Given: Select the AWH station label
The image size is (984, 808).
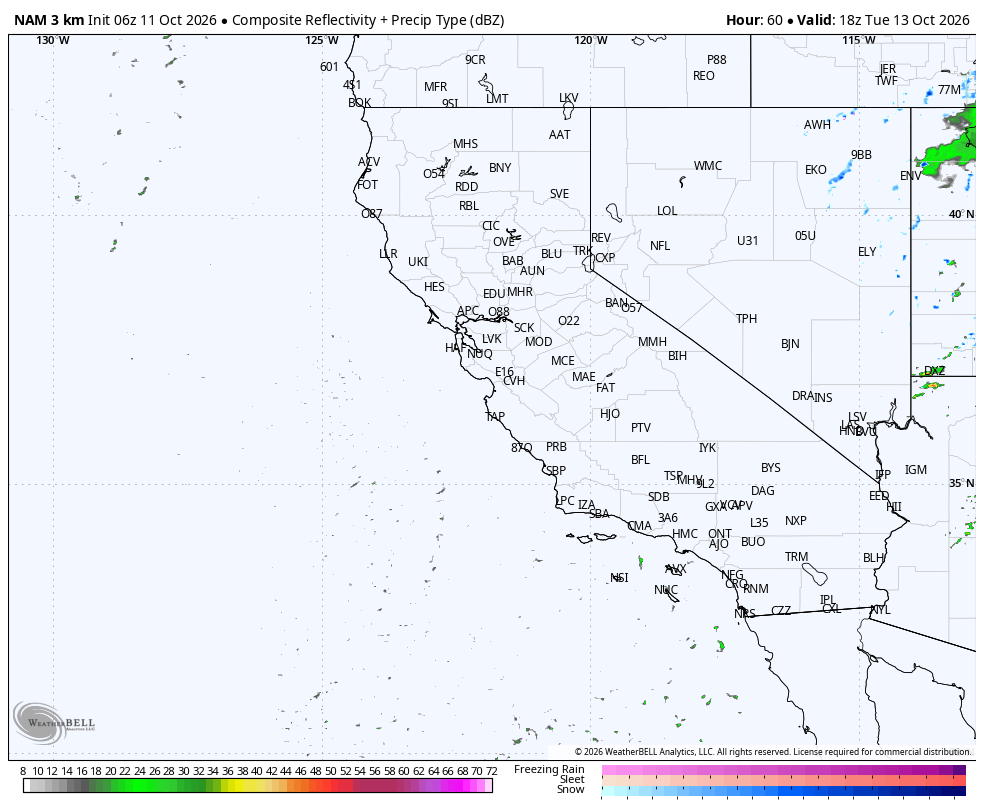Looking at the screenshot, I should tap(817, 125).
